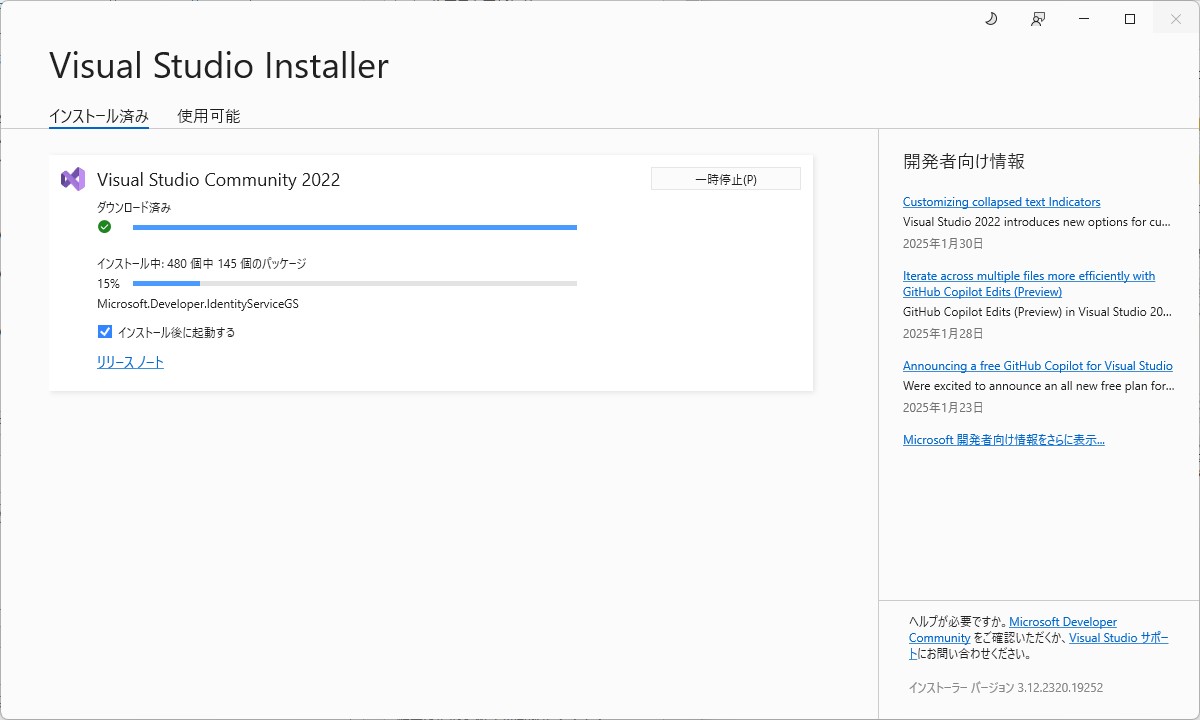
Task: Open Announcing a free GitHub Copilot article
Action: (x=1037, y=366)
